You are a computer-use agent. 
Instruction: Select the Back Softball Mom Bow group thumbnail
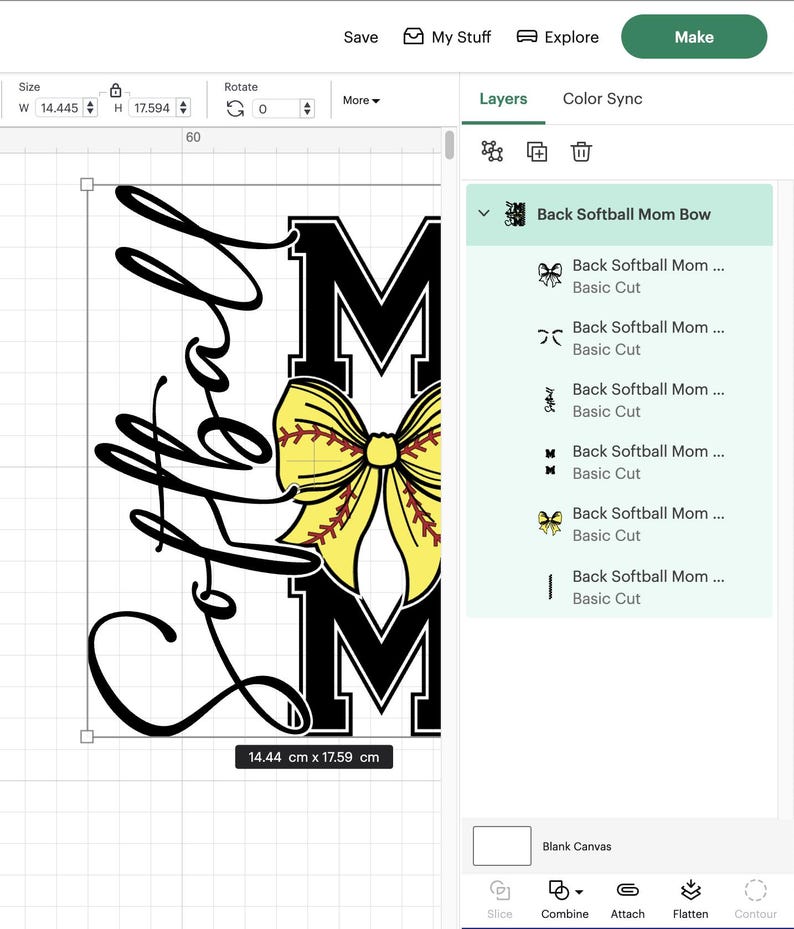pyautogui.click(x=515, y=214)
